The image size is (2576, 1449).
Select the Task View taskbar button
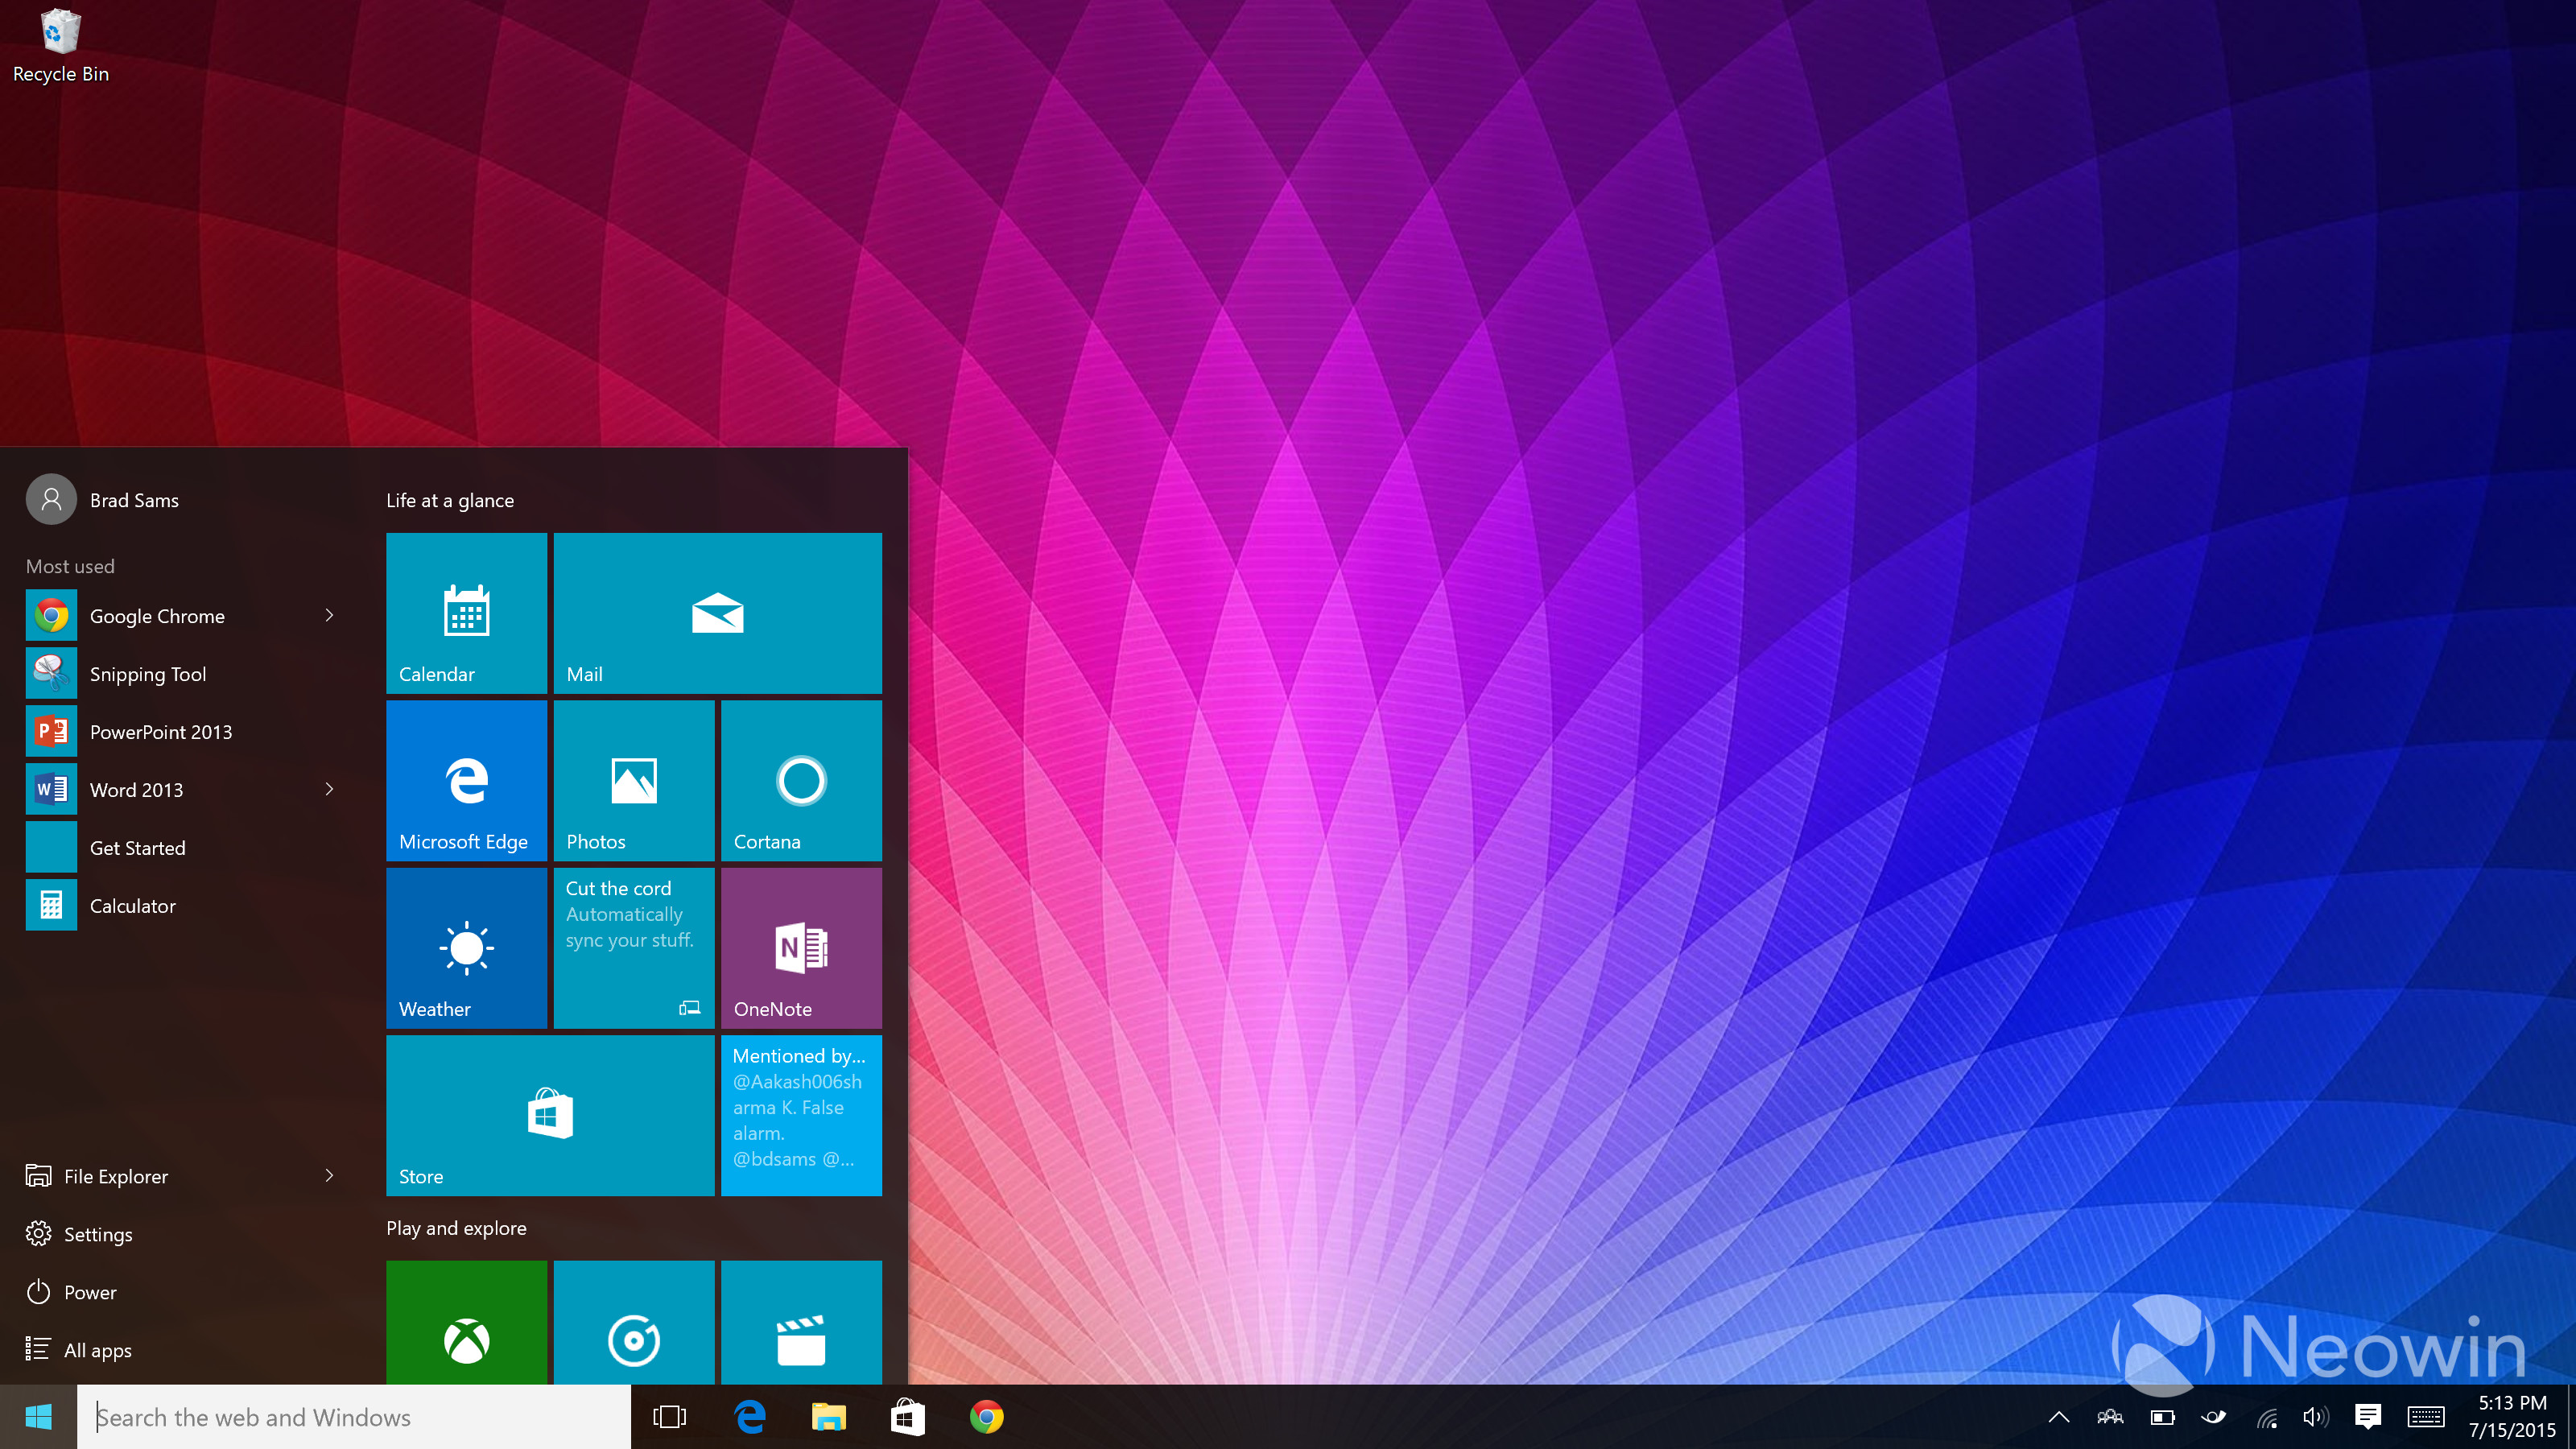click(x=671, y=1417)
